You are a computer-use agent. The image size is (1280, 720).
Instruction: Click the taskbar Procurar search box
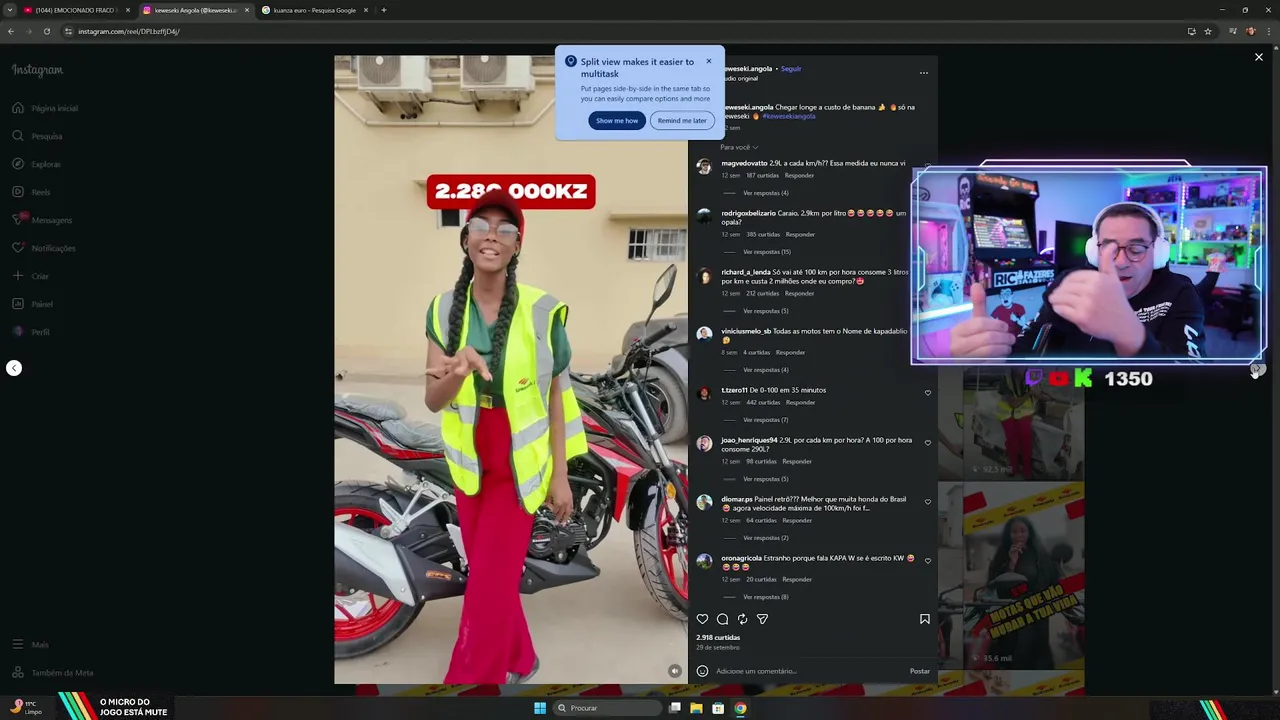click(608, 708)
